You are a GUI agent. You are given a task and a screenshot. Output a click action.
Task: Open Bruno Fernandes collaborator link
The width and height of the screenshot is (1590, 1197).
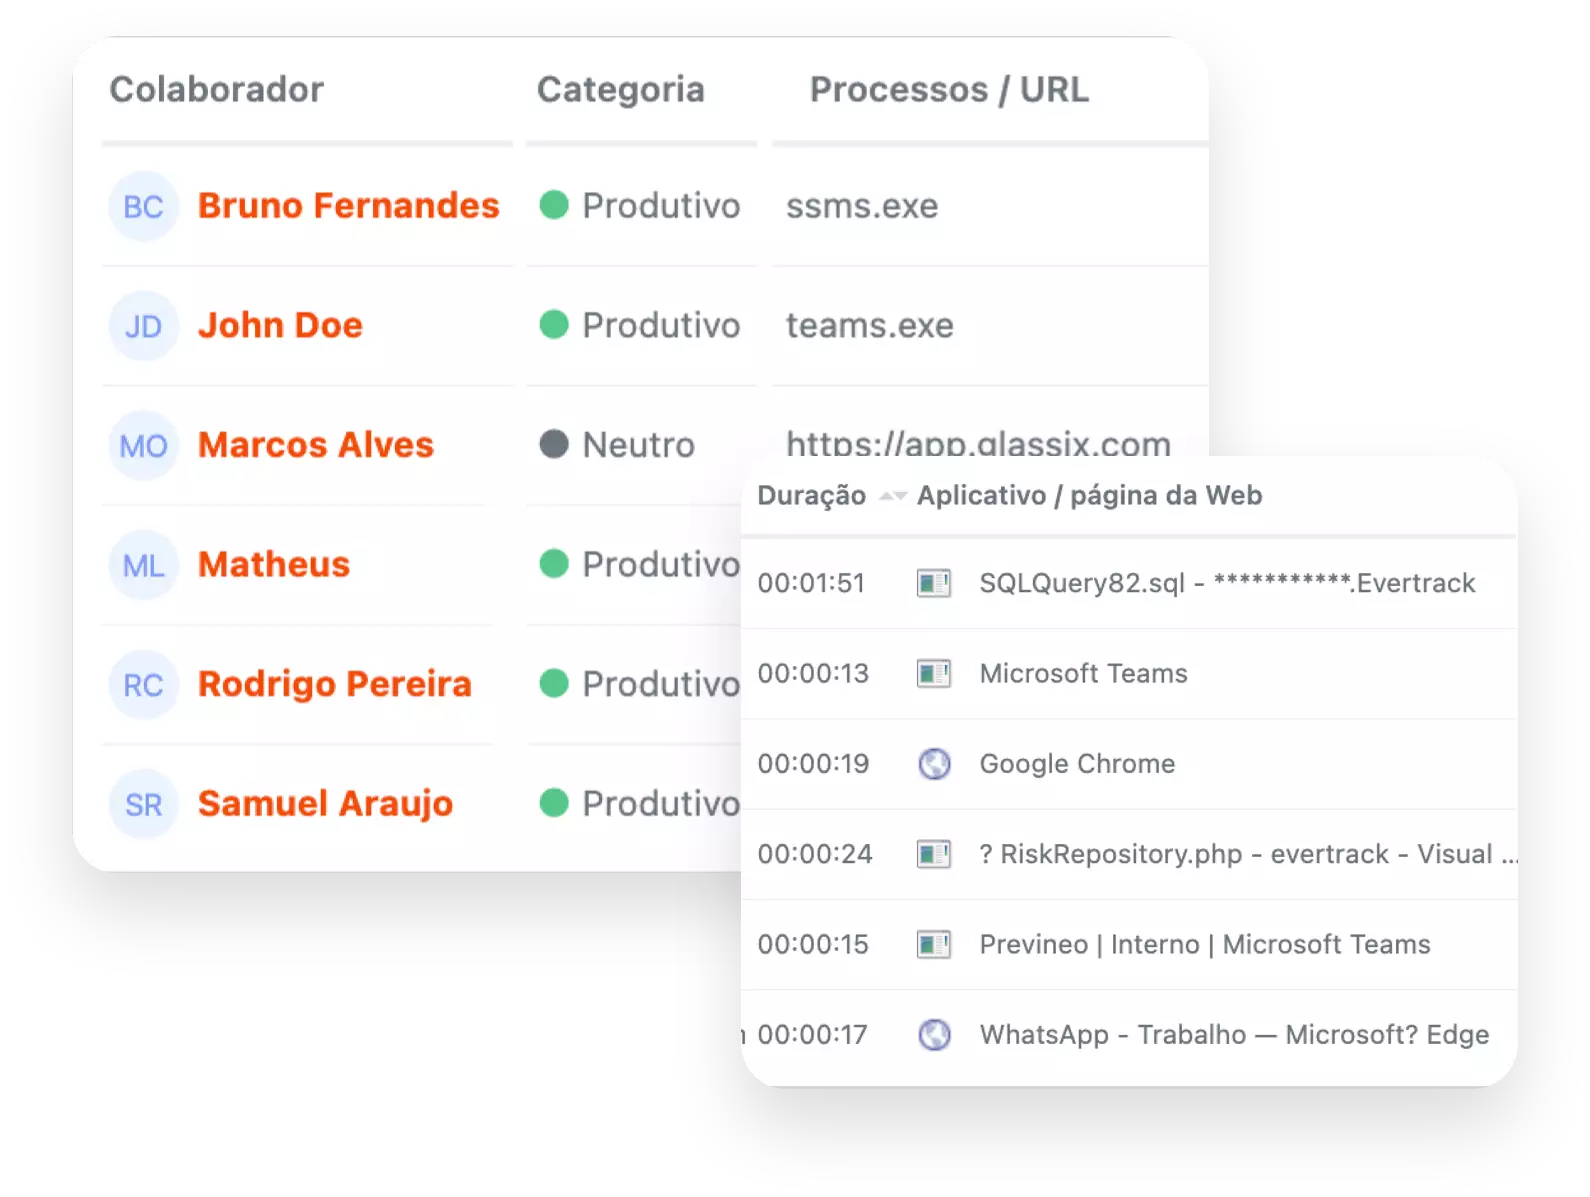point(348,205)
